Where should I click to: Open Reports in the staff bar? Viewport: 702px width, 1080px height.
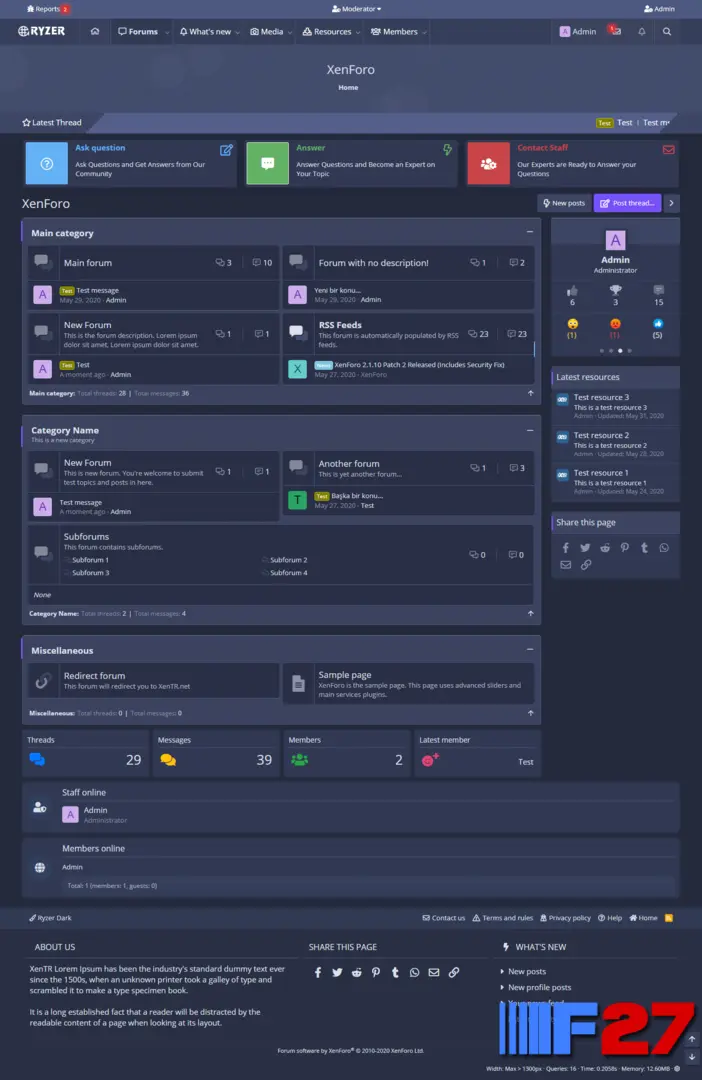tap(48, 9)
